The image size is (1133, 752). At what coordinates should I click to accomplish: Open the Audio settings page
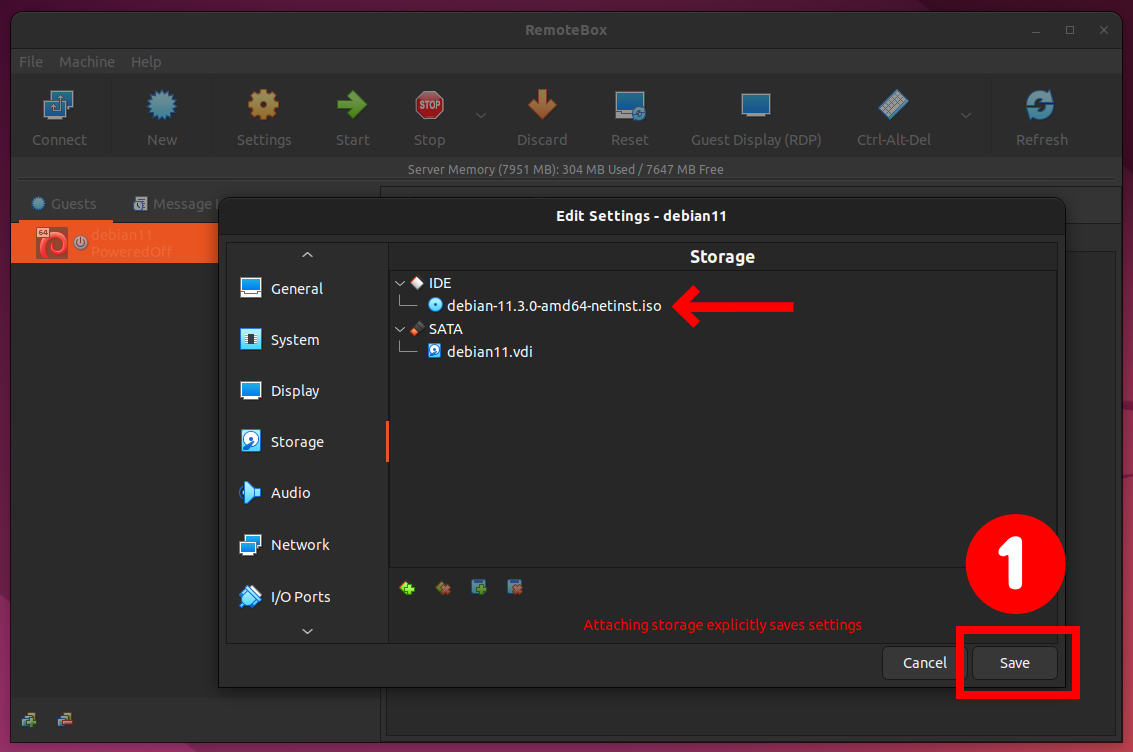[x=306, y=493]
